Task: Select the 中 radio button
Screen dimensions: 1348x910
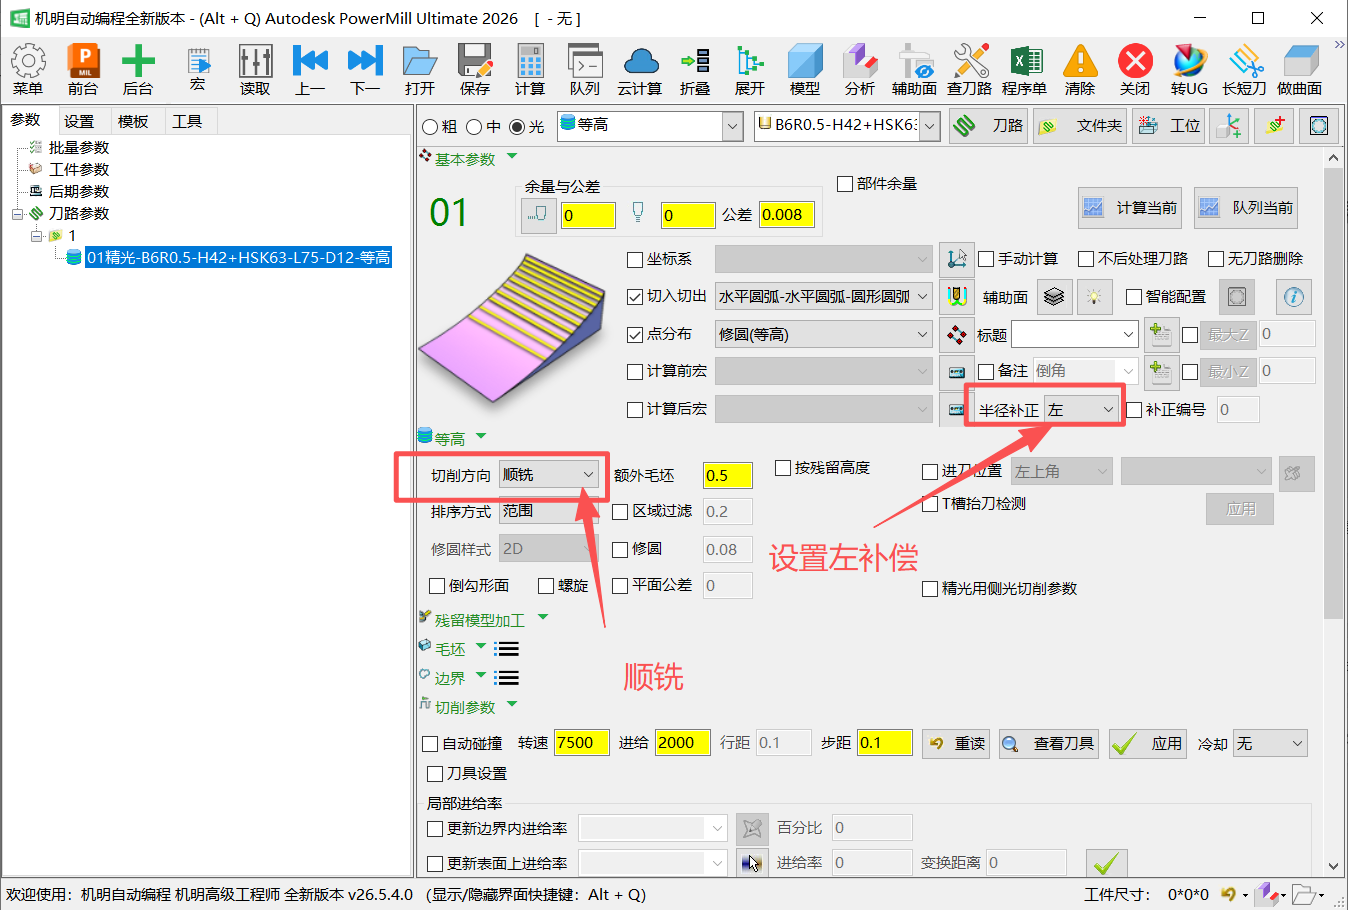Action: [474, 127]
